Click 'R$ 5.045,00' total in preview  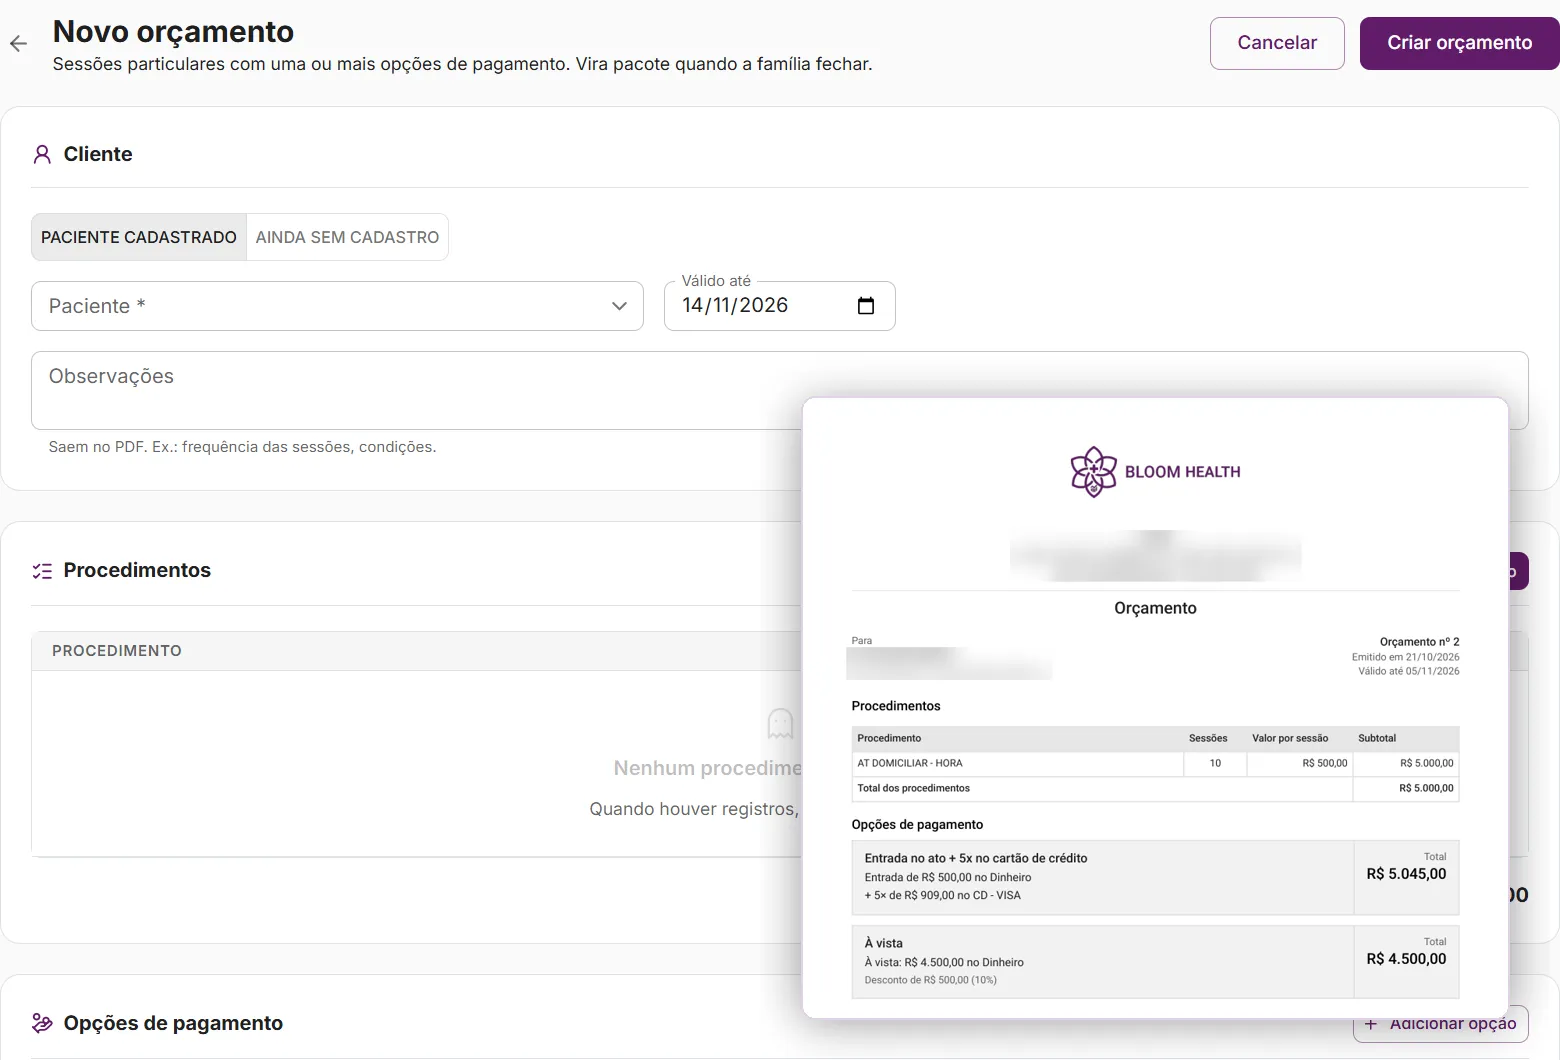point(1406,874)
